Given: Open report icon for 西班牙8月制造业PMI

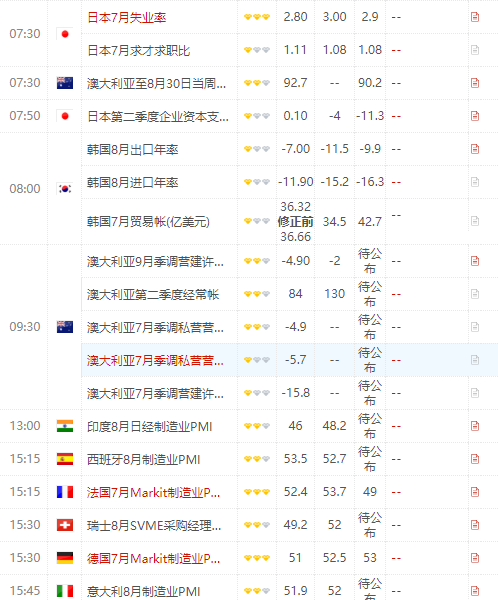Looking at the screenshot, I should [x=475, y=459].
